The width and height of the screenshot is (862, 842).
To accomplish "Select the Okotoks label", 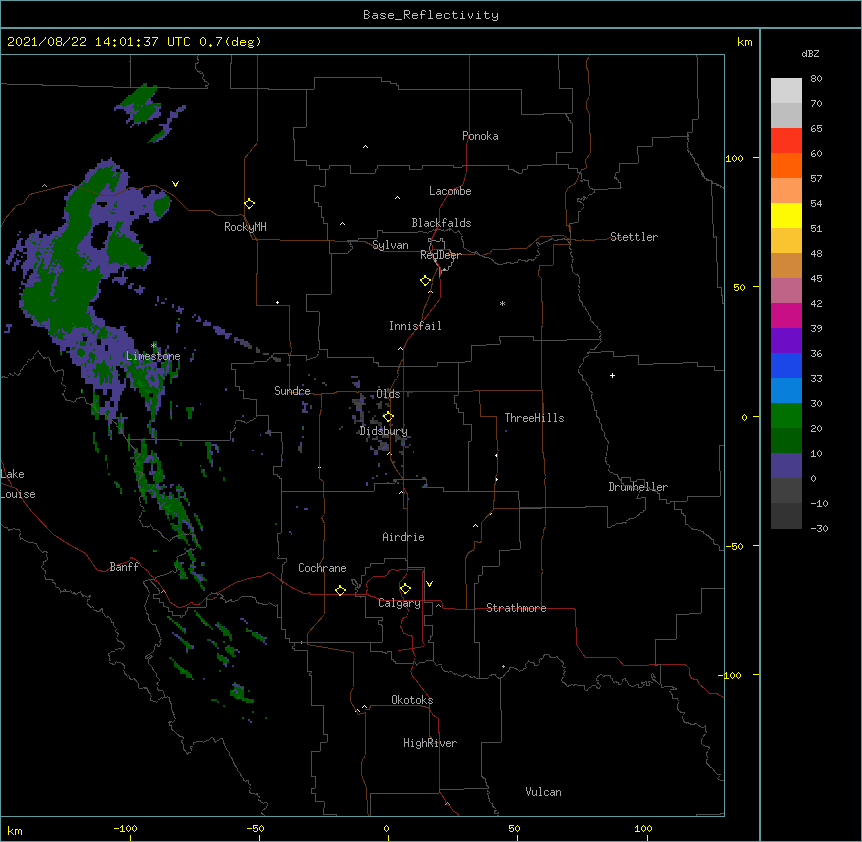I will (412, 700).
